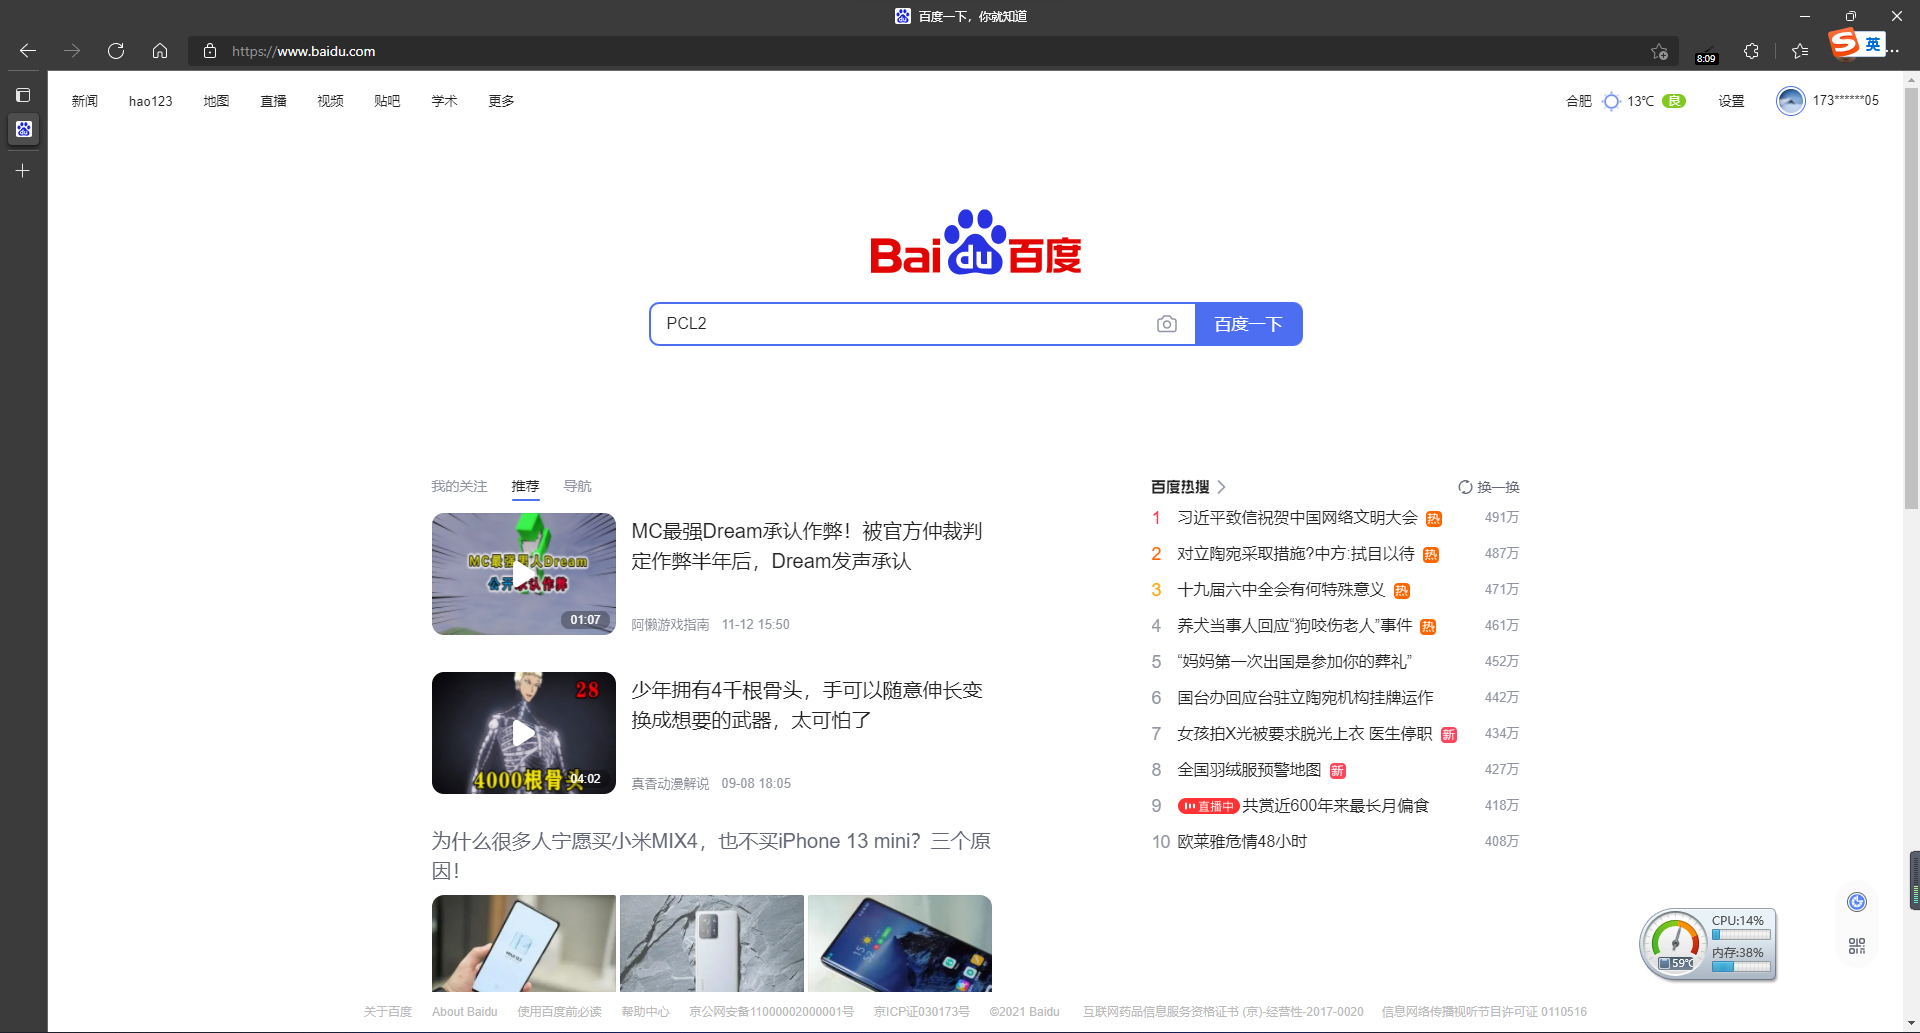Open the 设置 settings menu
Screen dimensions: 1920x1033
pyautogui.click(x=1731, y=101)
